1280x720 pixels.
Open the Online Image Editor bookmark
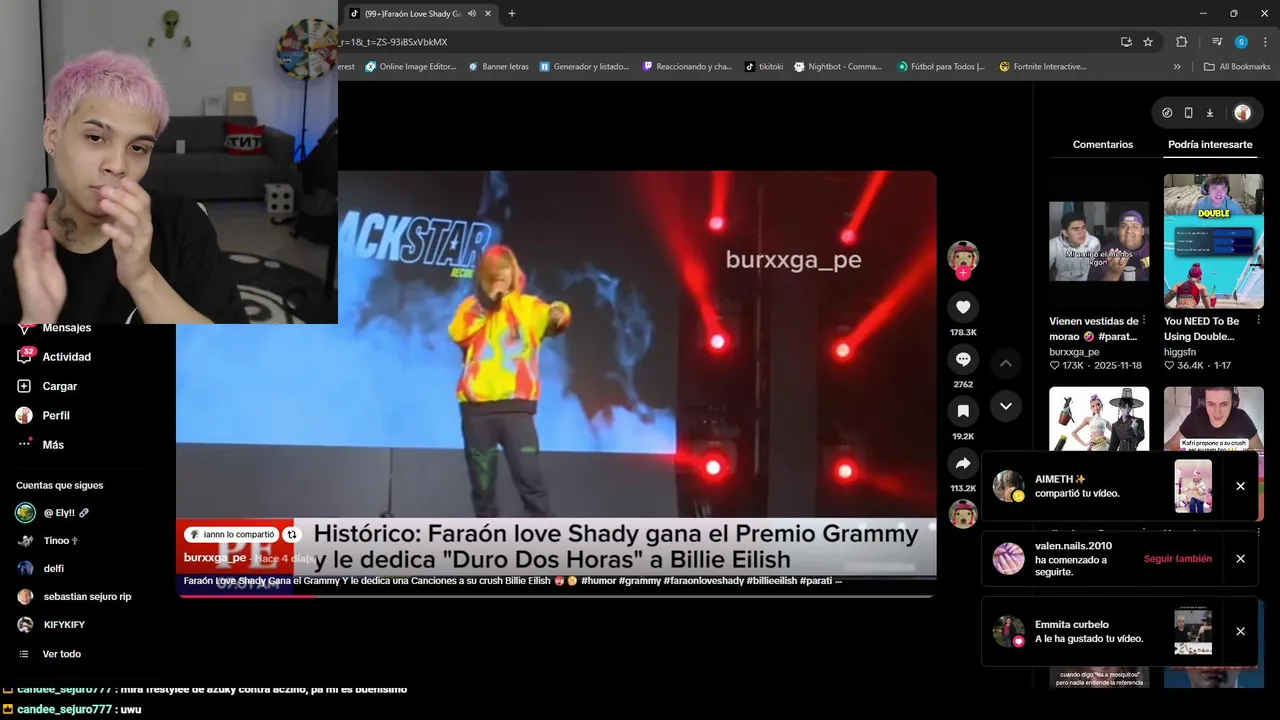tap(411, 67)
